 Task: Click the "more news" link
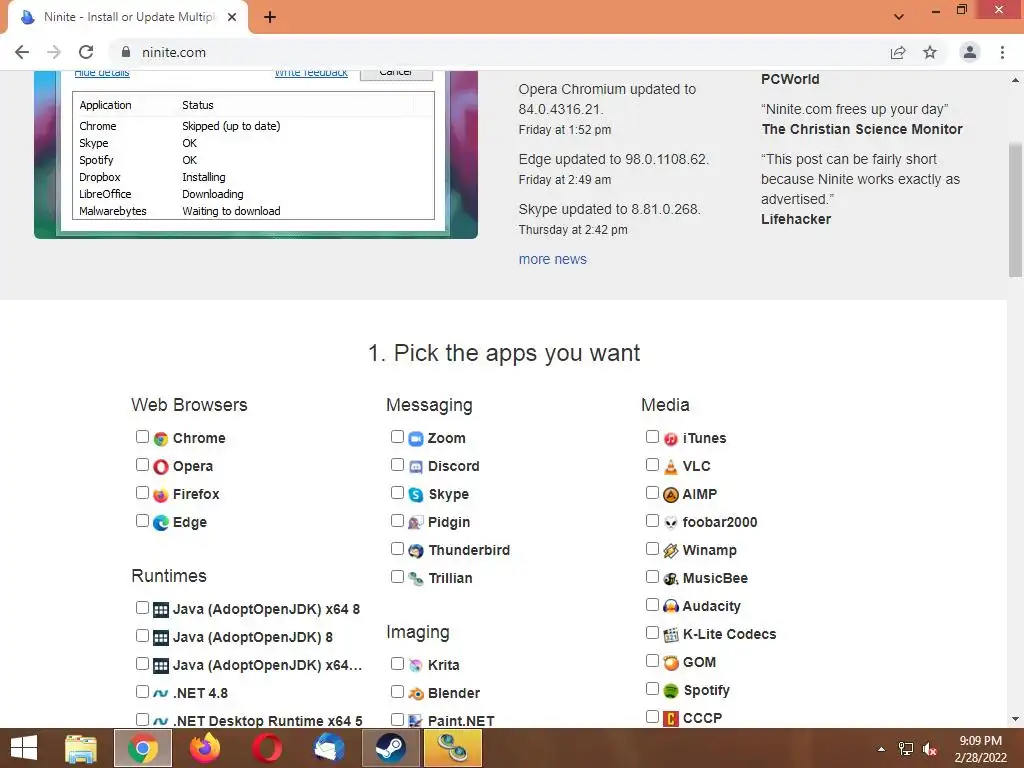click(x=552, y=259)
